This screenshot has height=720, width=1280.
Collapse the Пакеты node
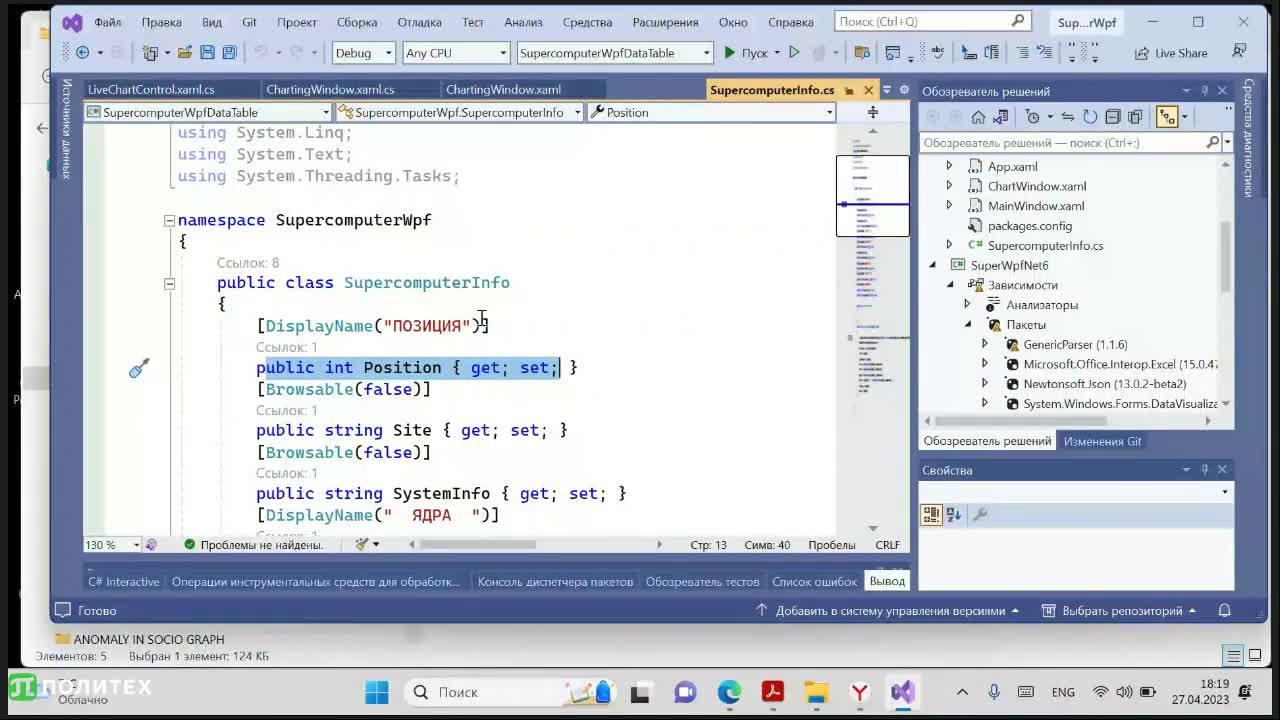967,324
